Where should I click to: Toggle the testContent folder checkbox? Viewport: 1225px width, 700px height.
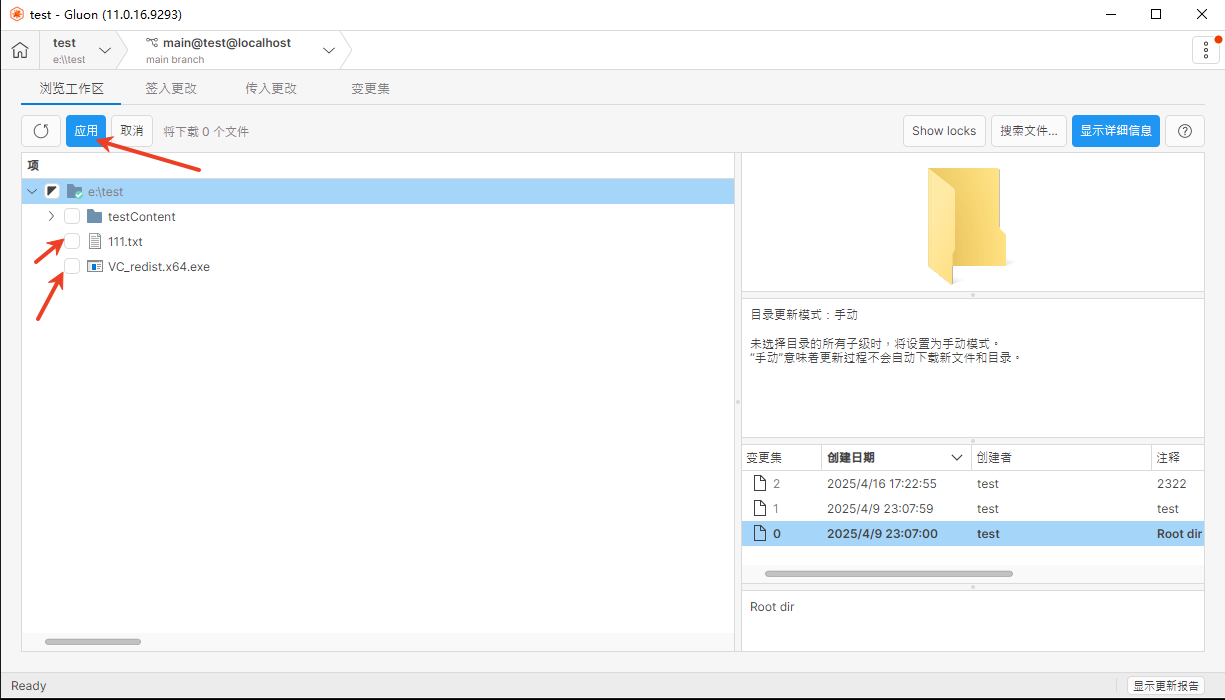[x=72, y=217]
